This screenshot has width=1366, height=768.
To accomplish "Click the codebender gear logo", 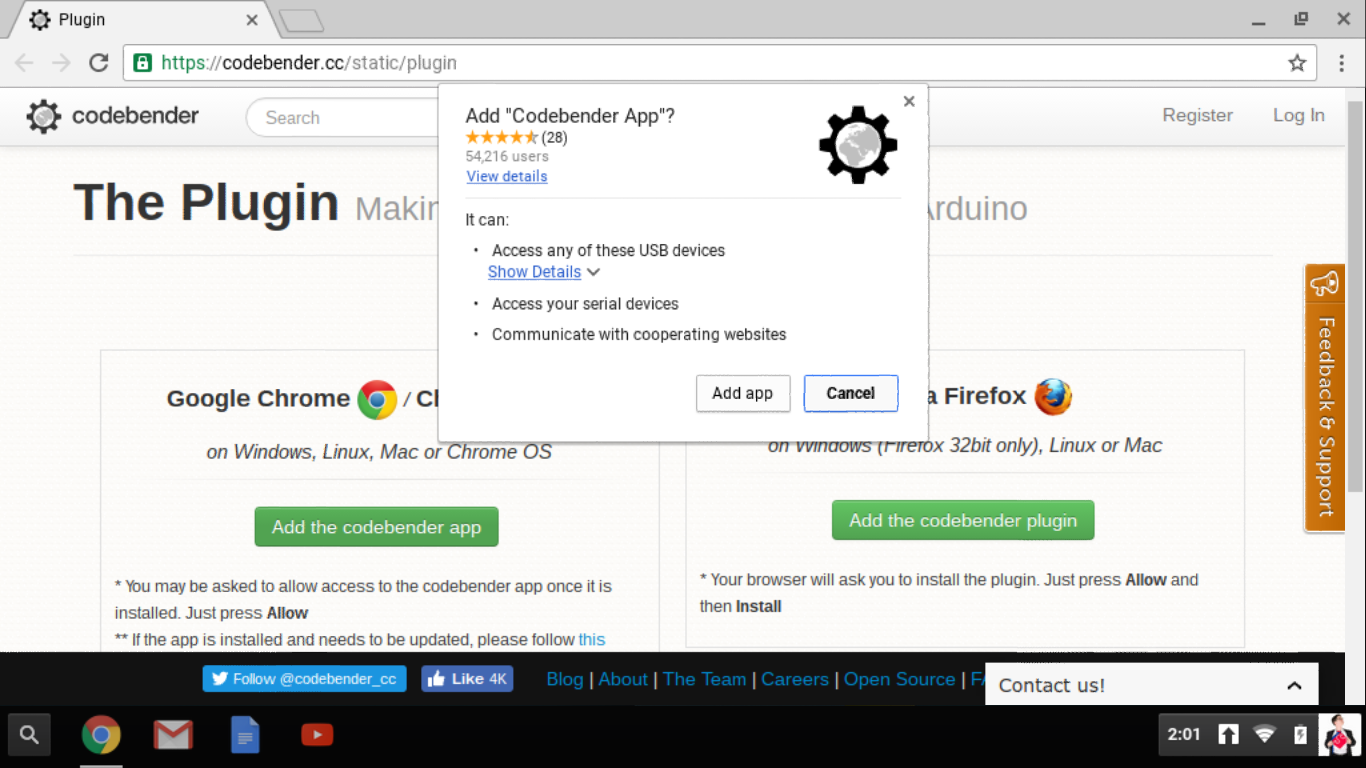I will coord(44,117).
